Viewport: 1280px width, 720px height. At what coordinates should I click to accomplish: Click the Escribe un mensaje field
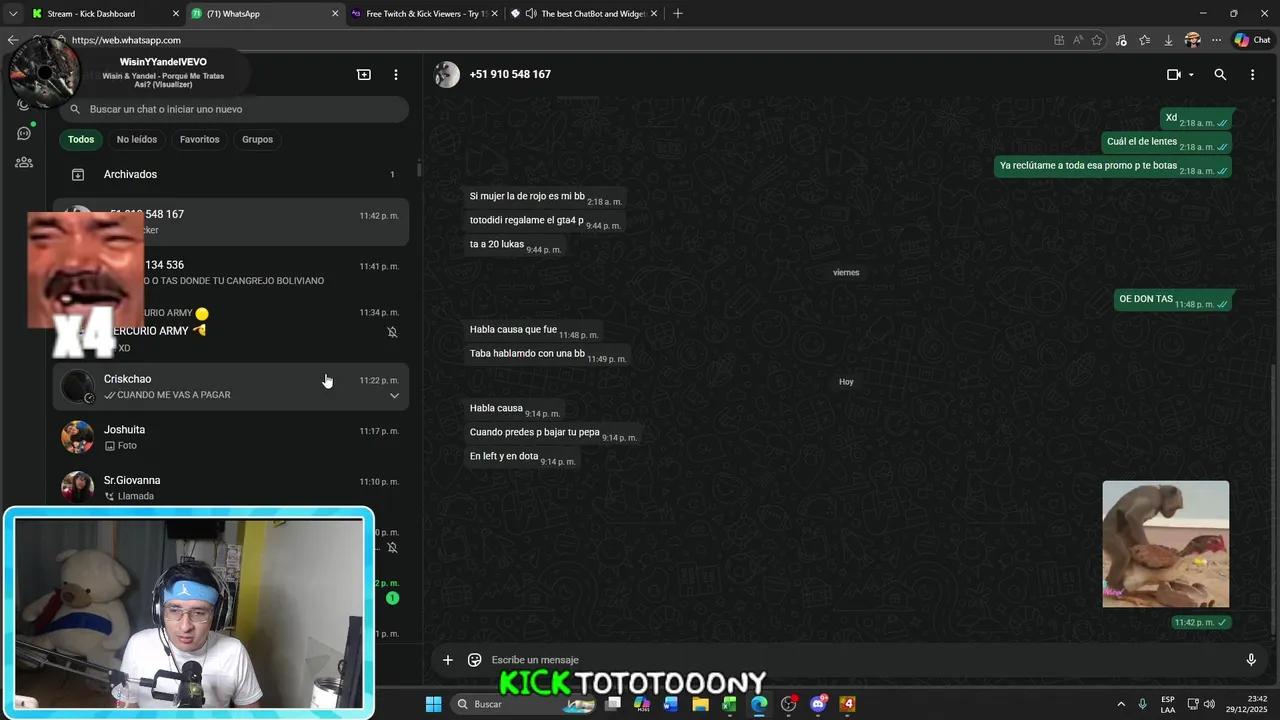click(860, 660)
